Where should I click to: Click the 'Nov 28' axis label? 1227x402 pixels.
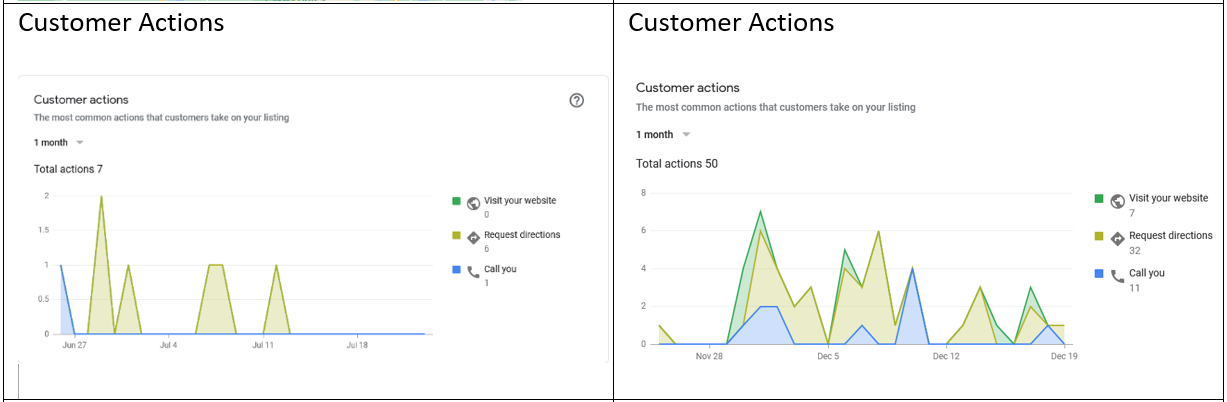click(709, 356)
